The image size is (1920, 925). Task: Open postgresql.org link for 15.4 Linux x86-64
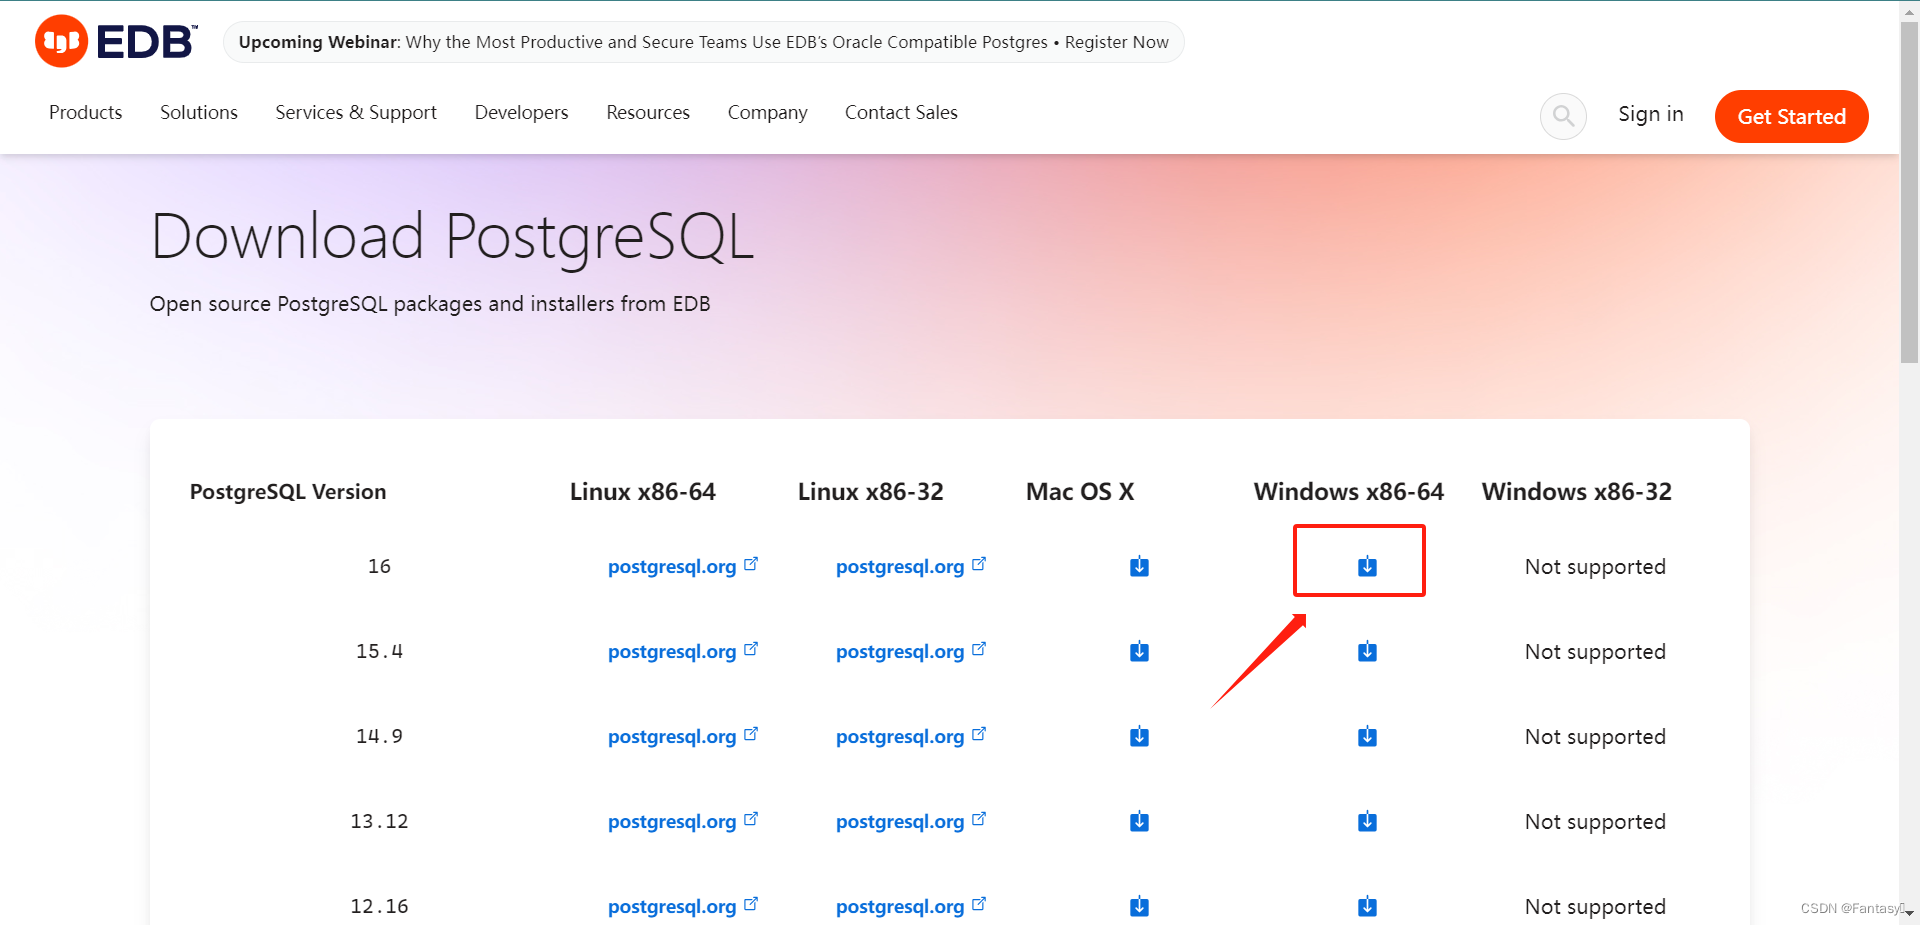tap(683, 651)
